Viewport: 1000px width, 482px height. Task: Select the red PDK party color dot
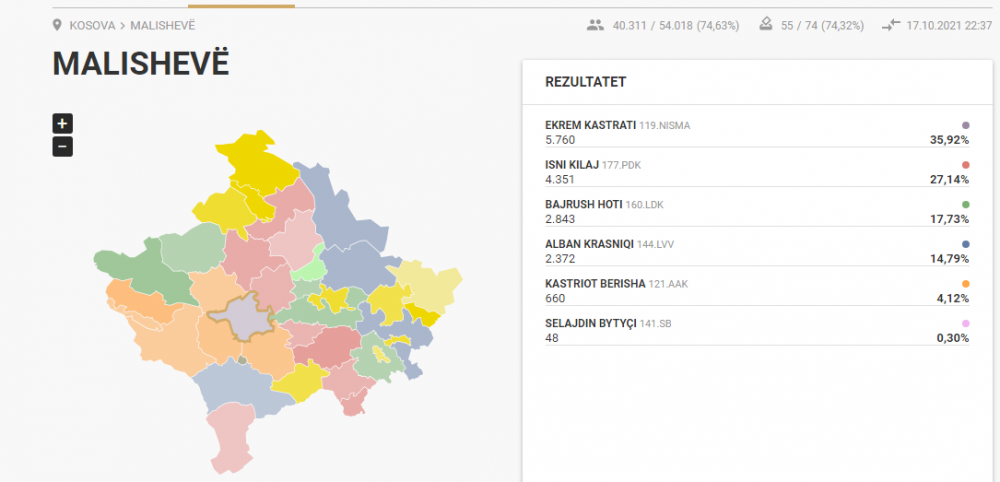(x=965, y=165)
